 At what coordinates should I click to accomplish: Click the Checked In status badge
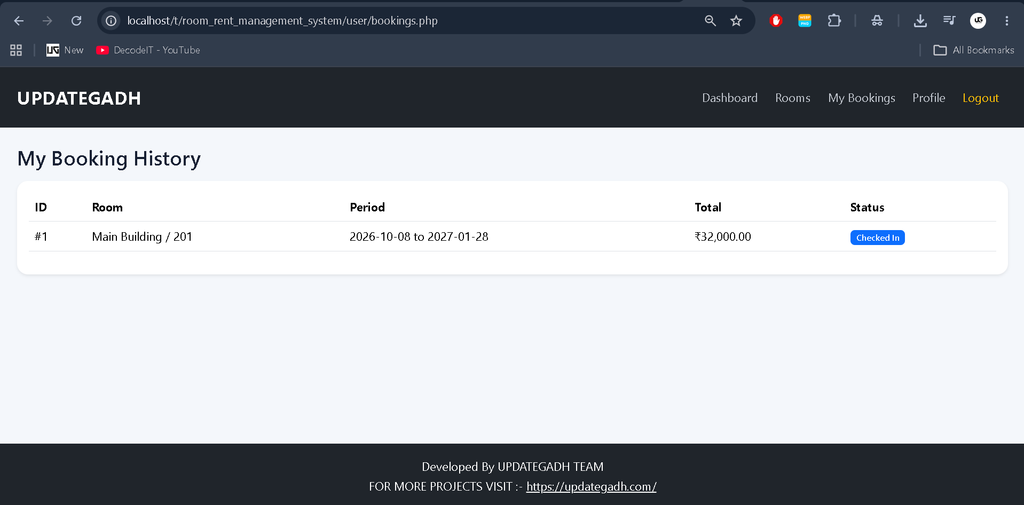[877, 238]
